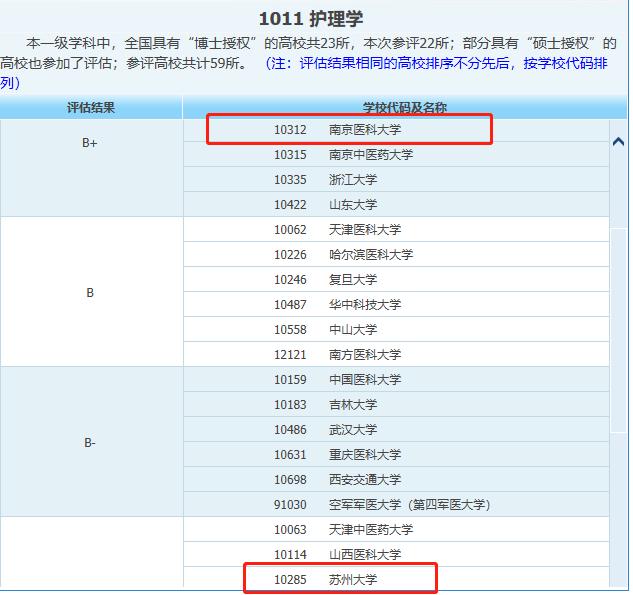Click the B rating cell
This screenshot has width=633, height=595.
click(91, 292)
